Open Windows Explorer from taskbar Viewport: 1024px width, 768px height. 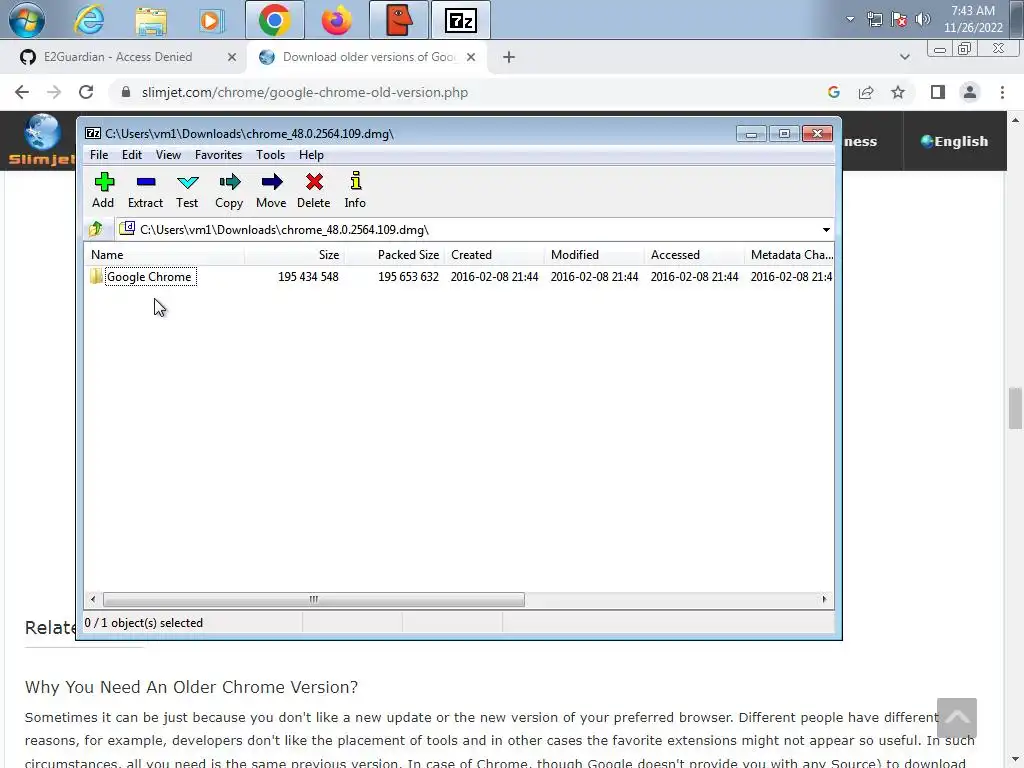pyautogui.click(x=151, y=20)
